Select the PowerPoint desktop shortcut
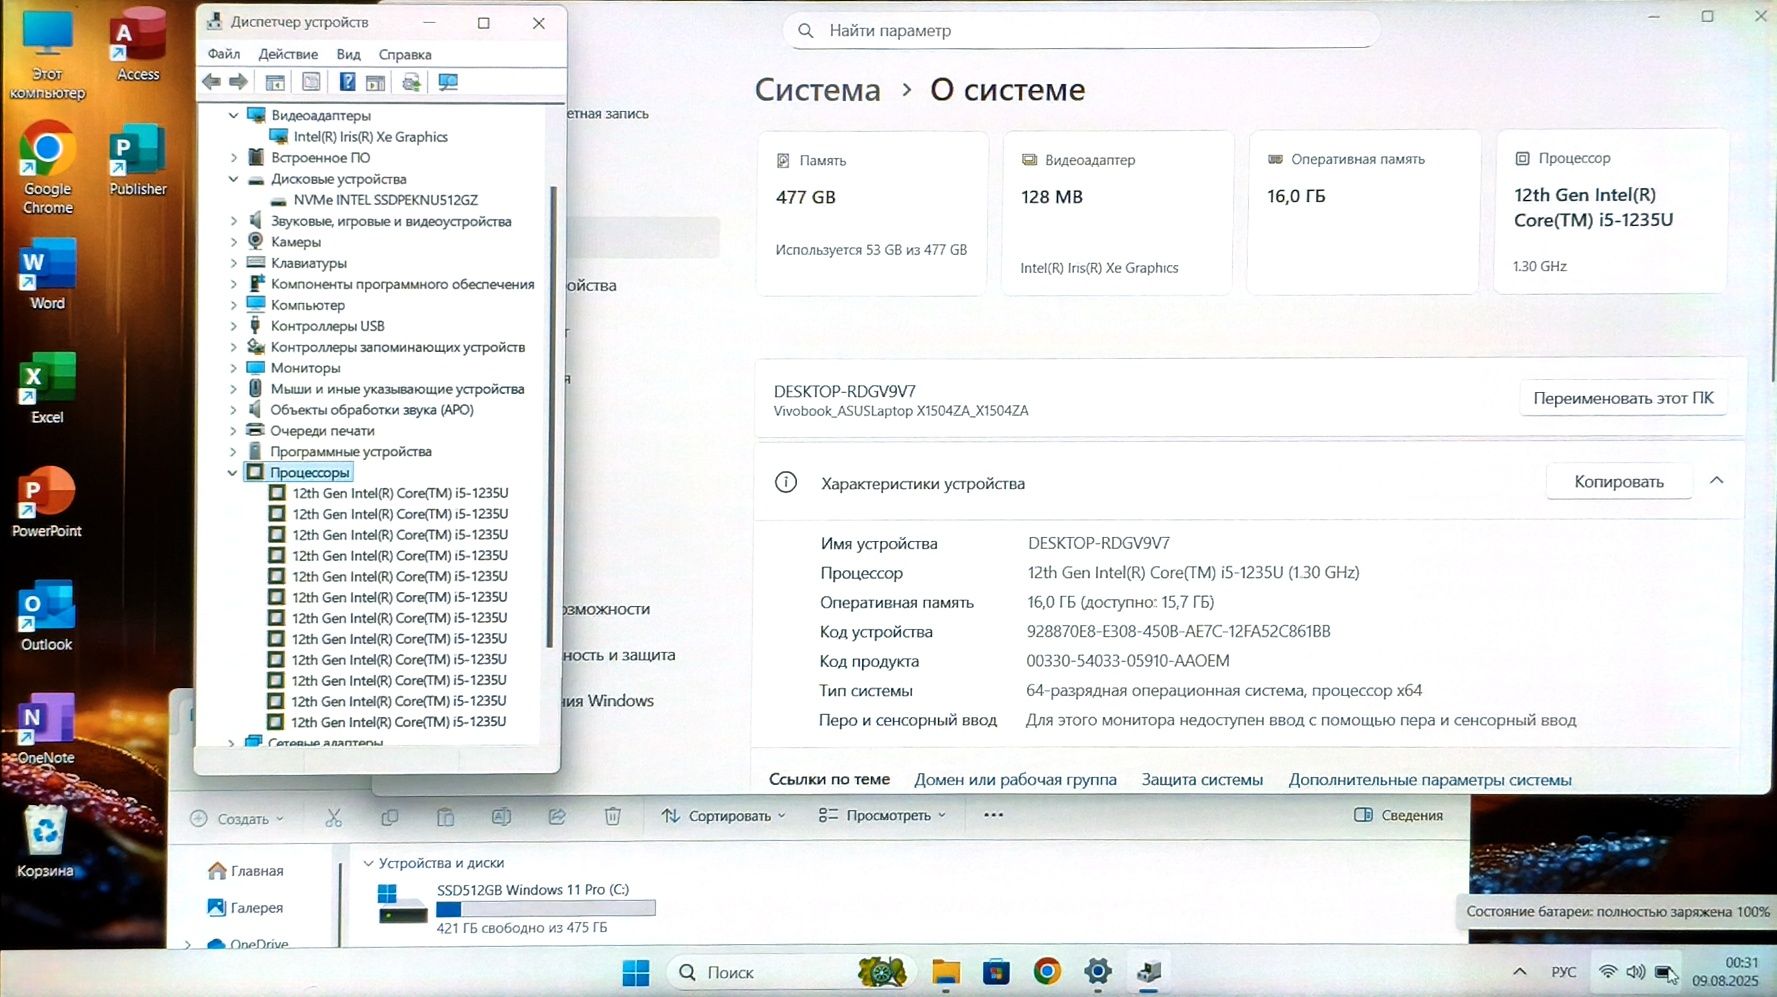The image size is (1777, 997). point(47,503)
